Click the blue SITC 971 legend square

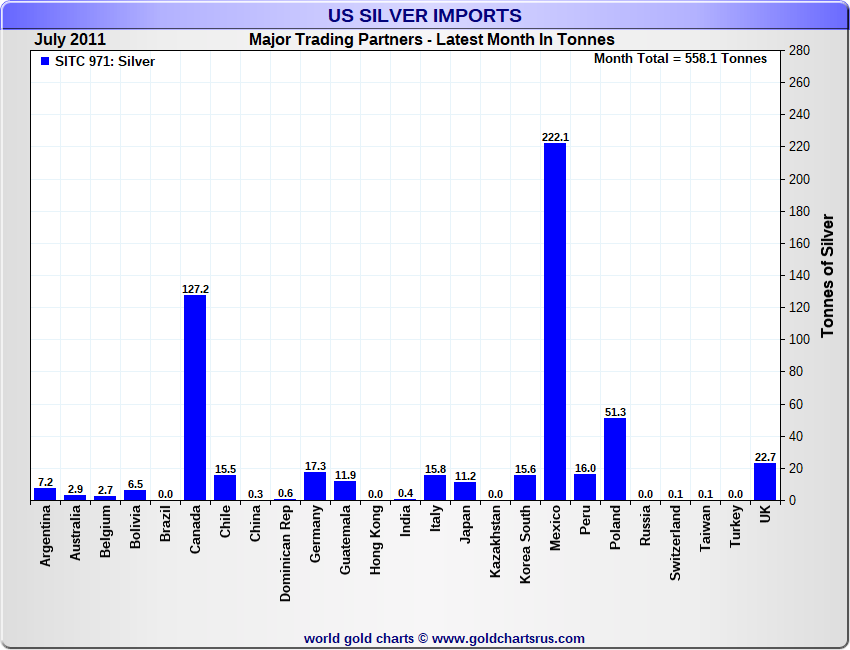[45, 61]
